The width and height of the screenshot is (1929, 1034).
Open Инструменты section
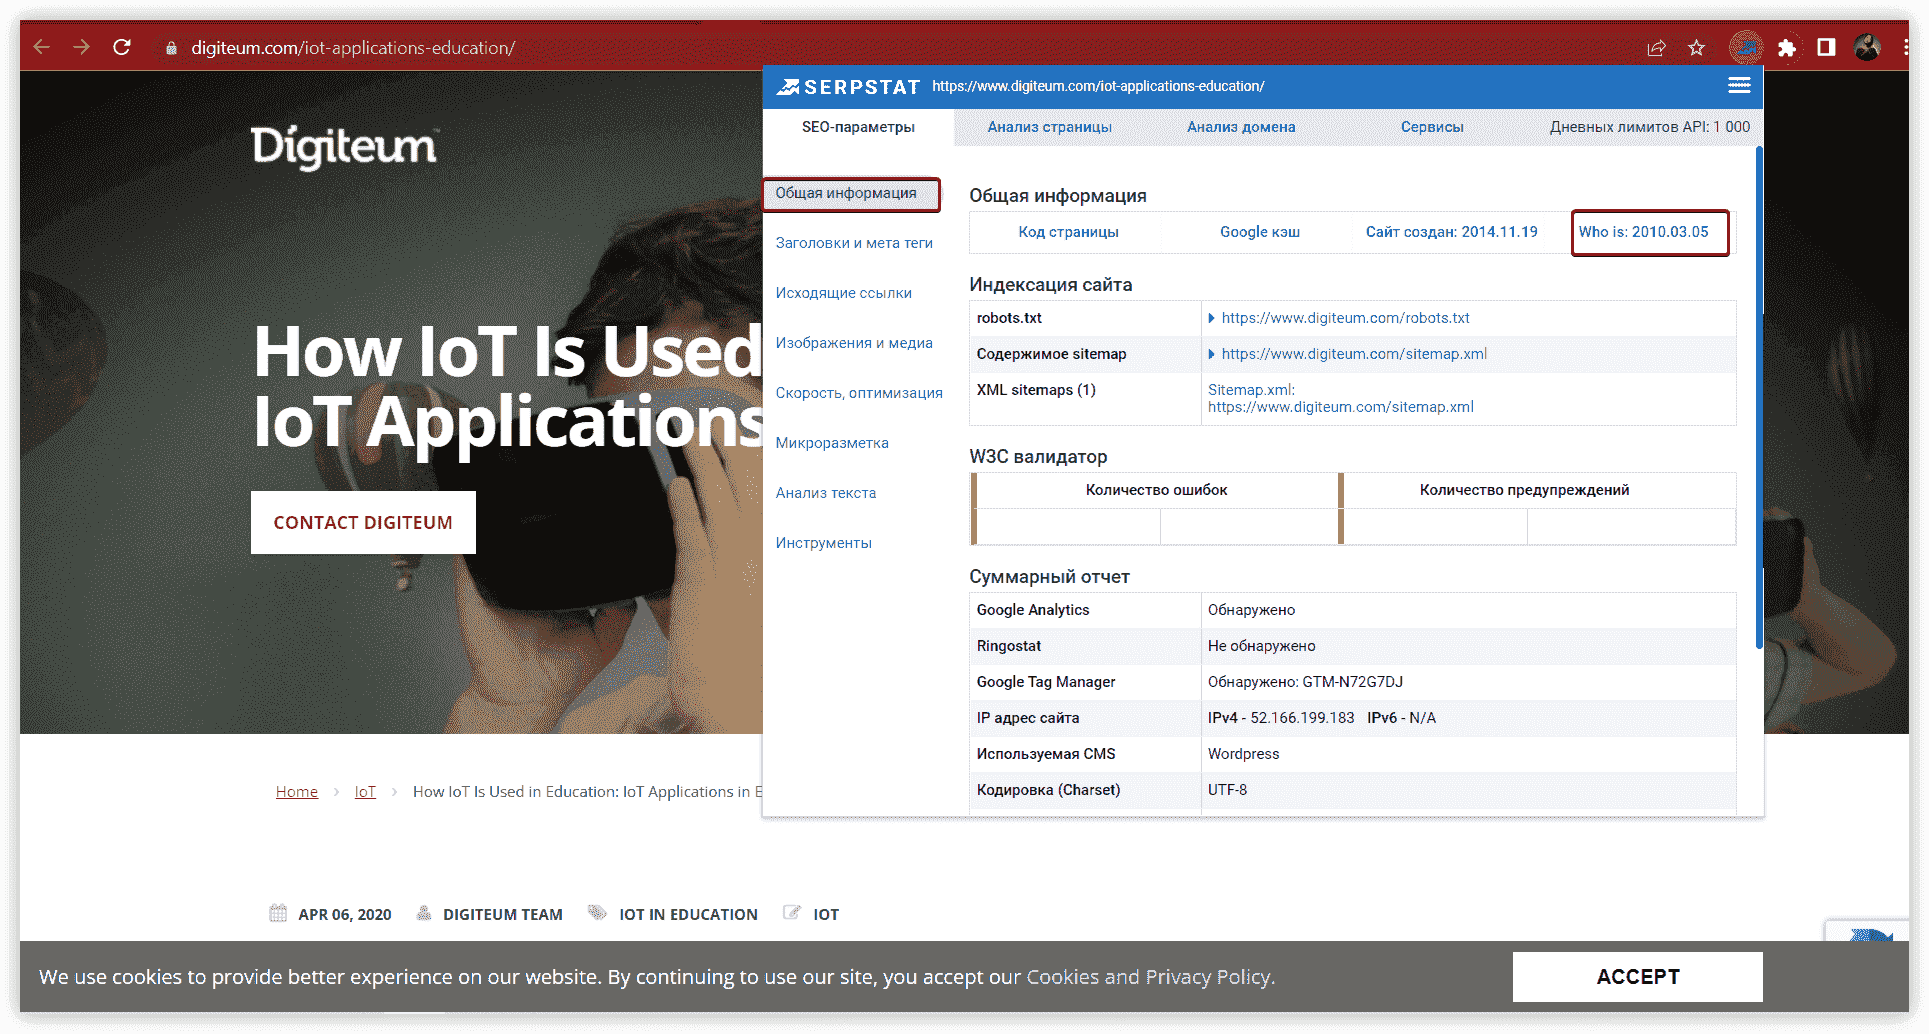click(824, 543)
